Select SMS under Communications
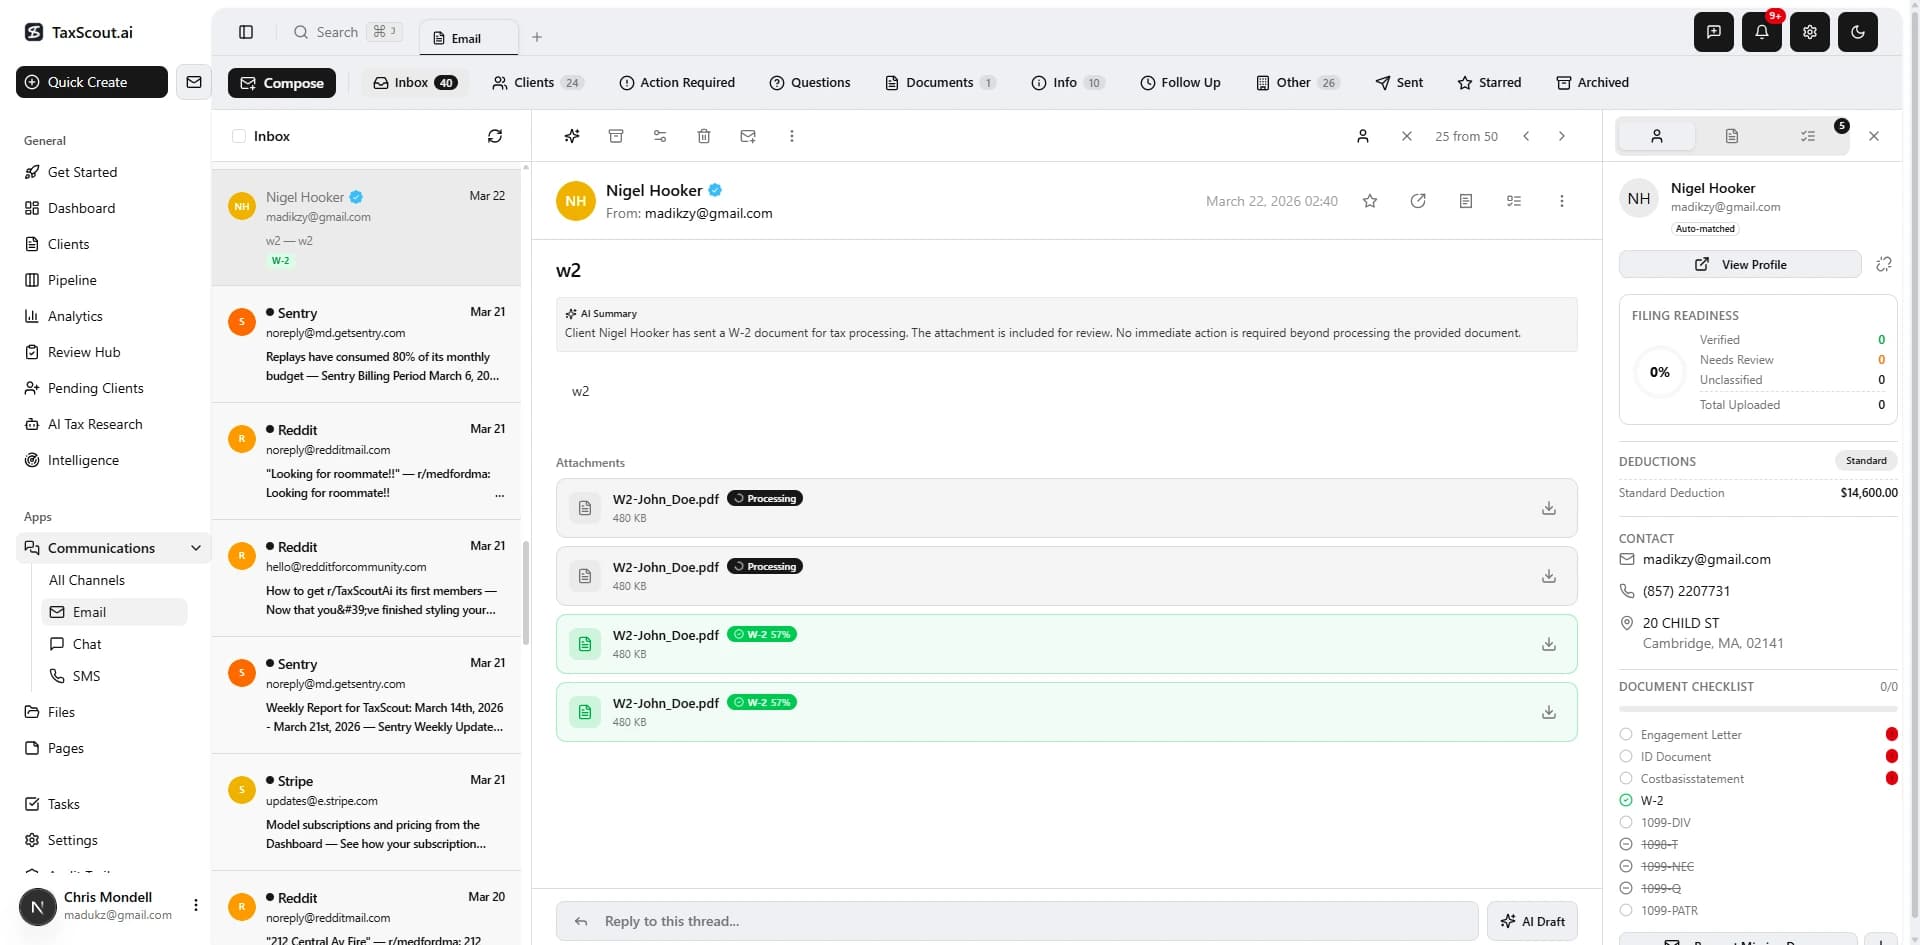Viewport: 1920px width, 945px height. 86,676
